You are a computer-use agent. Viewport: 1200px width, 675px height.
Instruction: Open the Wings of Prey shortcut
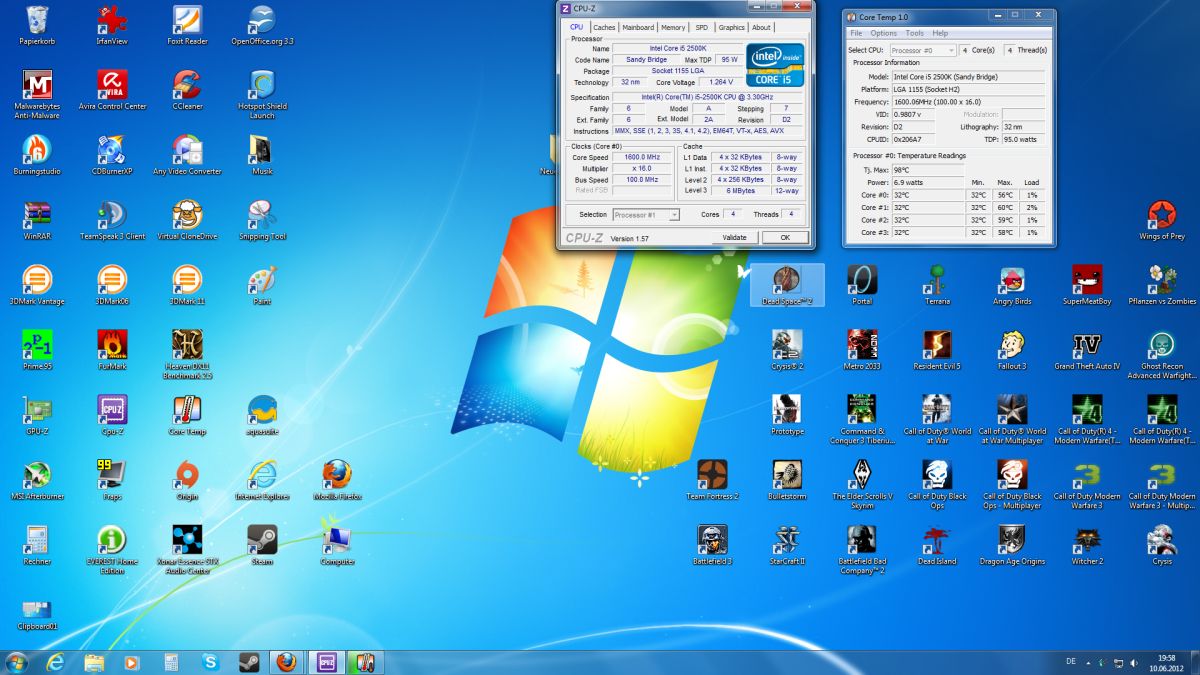click(x=1162, y=220)
